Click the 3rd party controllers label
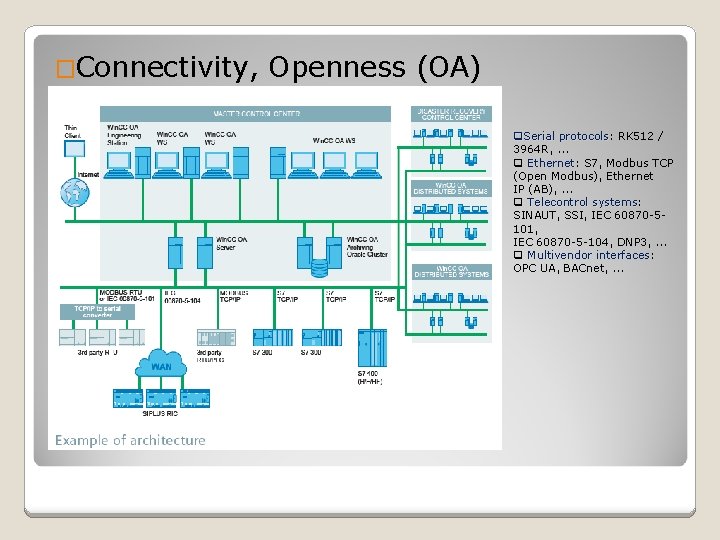Image resolution: width=720 pixels, height=540 pixels. pos(210,356)
